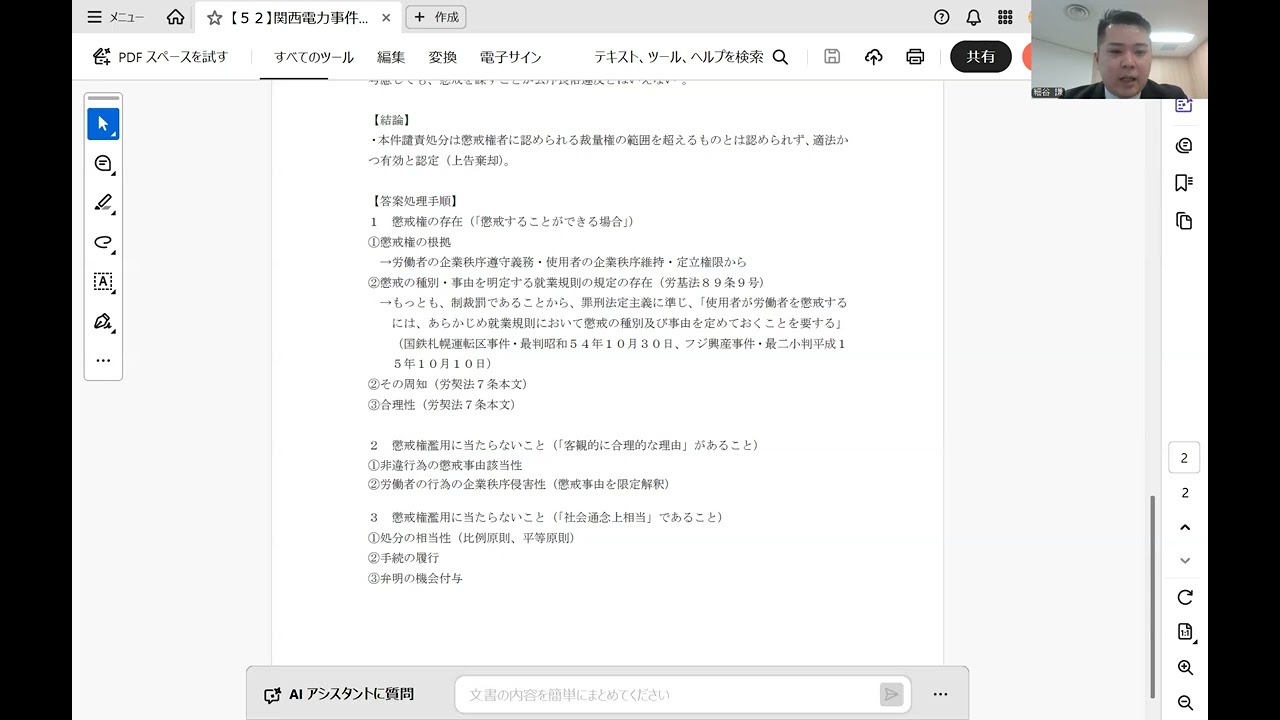
Task: Upload the file to cloud
Action: click(874, 57)
